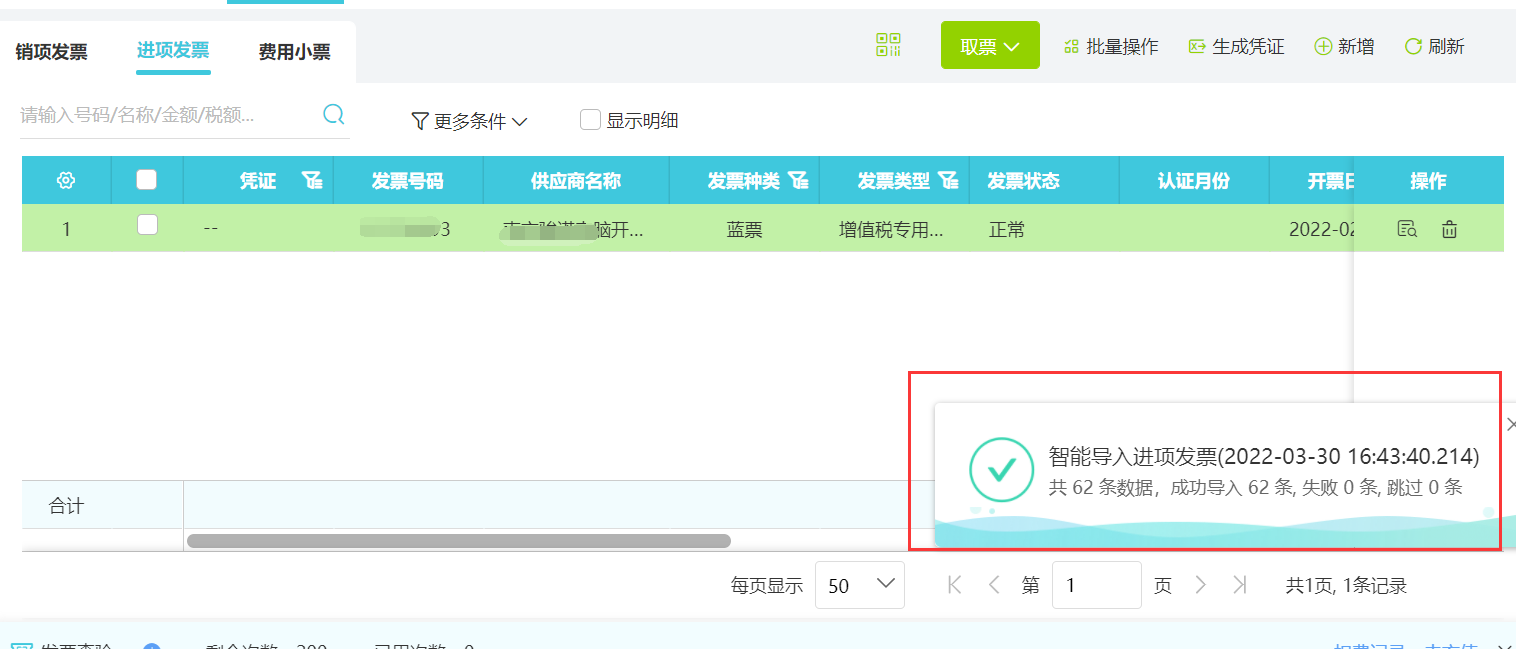This screenshot has width=1516, height=649.
Task: View details of row 1 invoice
Action: tap(1407, 230)
